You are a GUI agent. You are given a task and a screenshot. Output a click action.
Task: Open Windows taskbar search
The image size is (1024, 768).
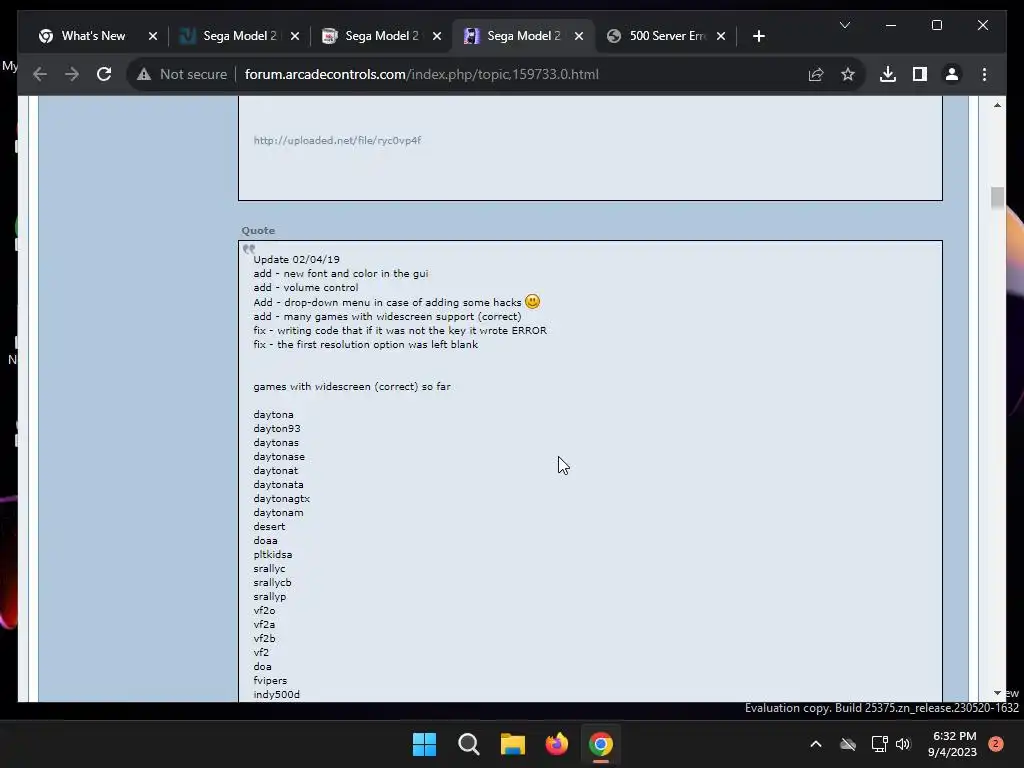(468, 744)
